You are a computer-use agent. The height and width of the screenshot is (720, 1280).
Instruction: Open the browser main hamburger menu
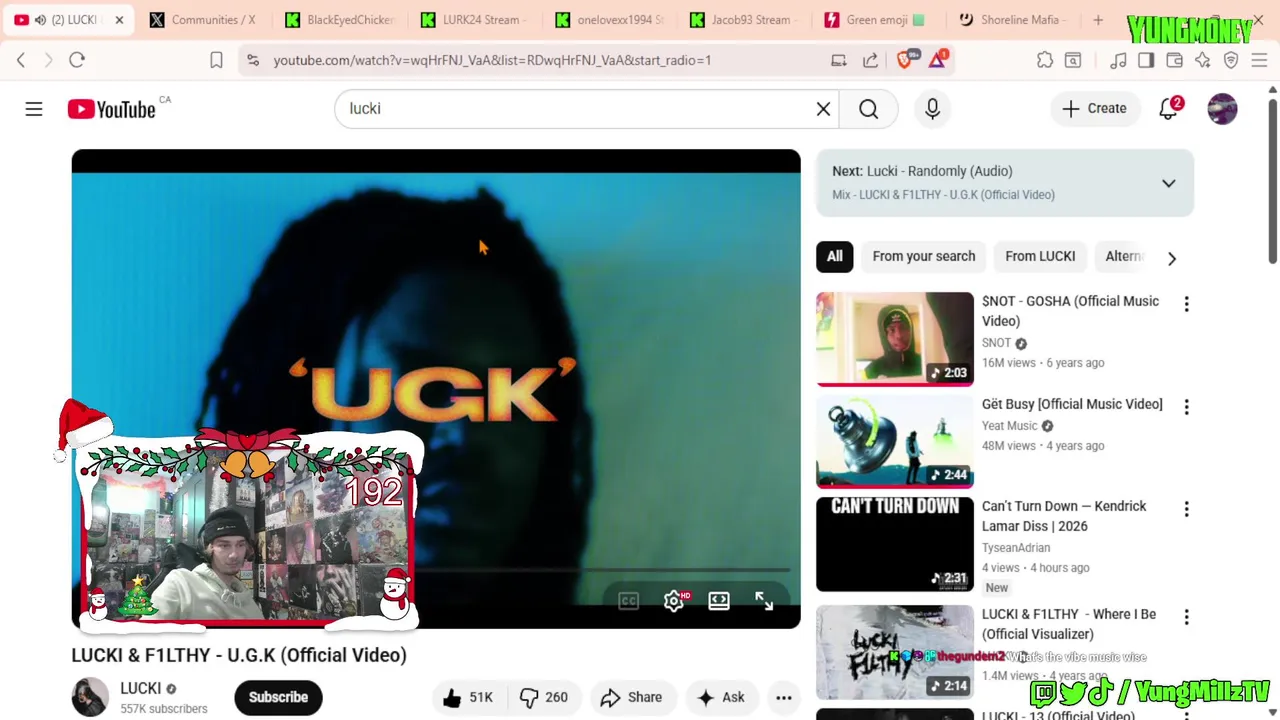pos(1259,60)
